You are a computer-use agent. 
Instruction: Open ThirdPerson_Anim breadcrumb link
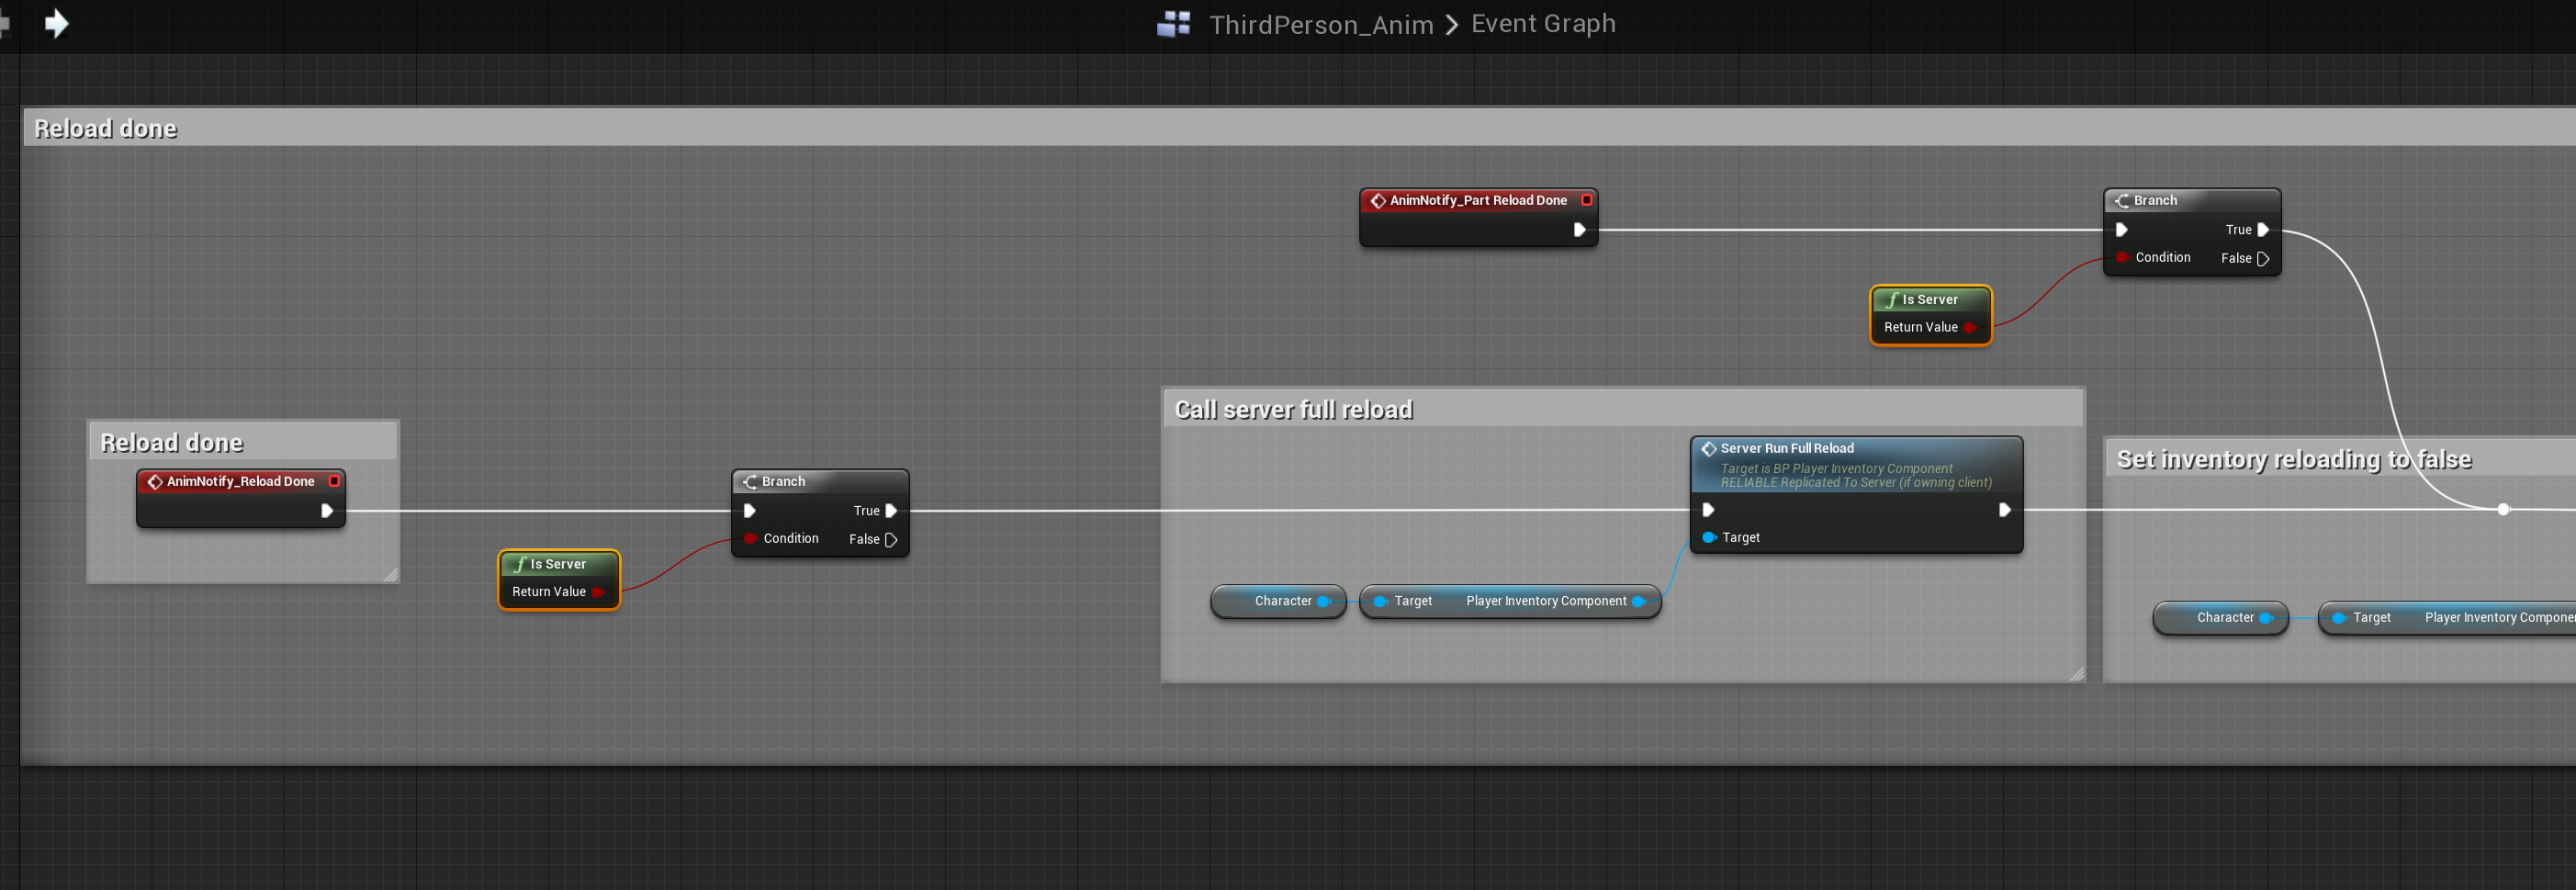[x=1320, y=24]
